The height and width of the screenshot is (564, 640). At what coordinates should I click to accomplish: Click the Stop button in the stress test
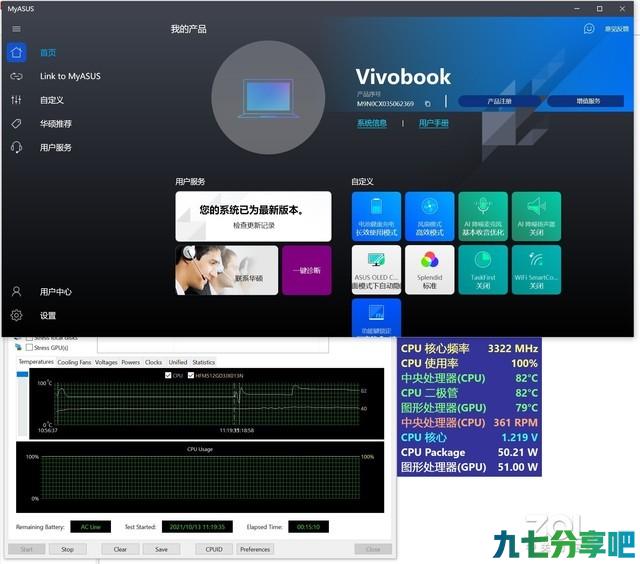pos(67,549)
